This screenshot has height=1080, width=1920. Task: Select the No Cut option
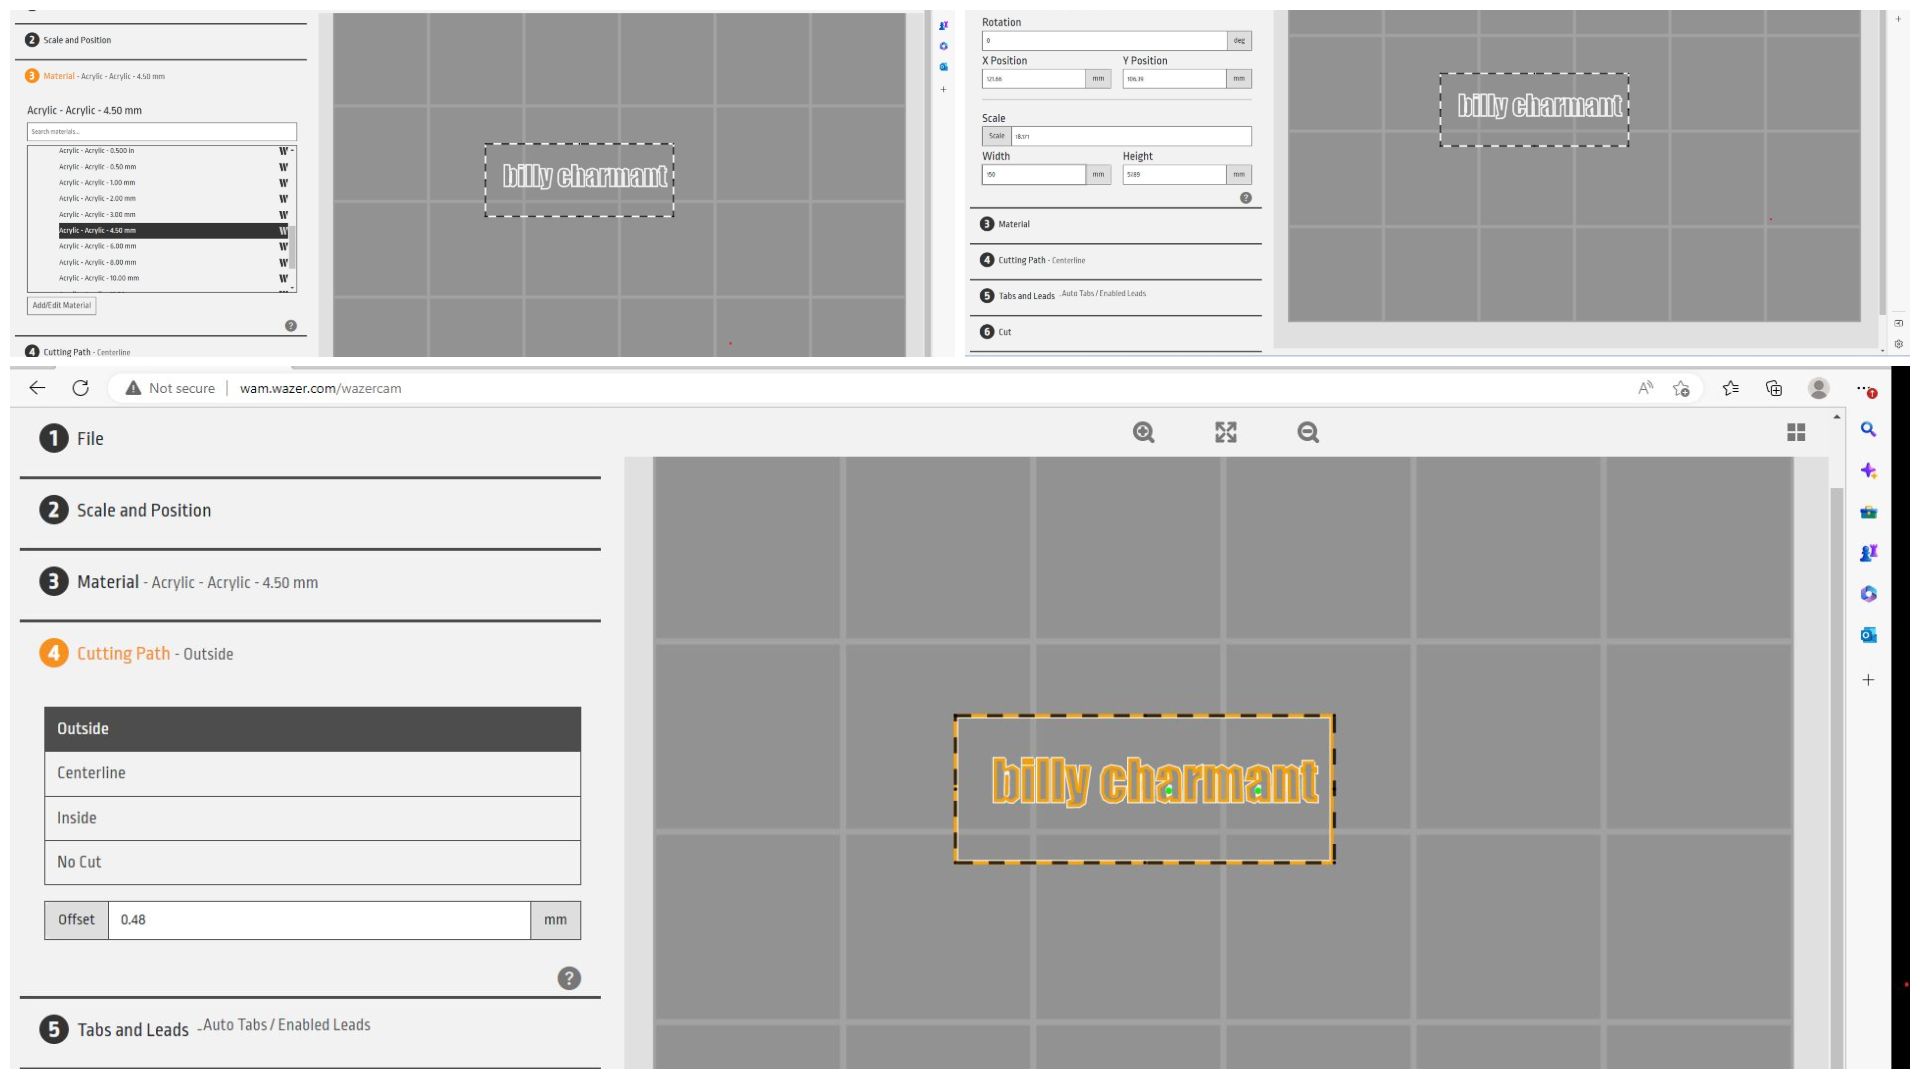(x=312, y=862)
